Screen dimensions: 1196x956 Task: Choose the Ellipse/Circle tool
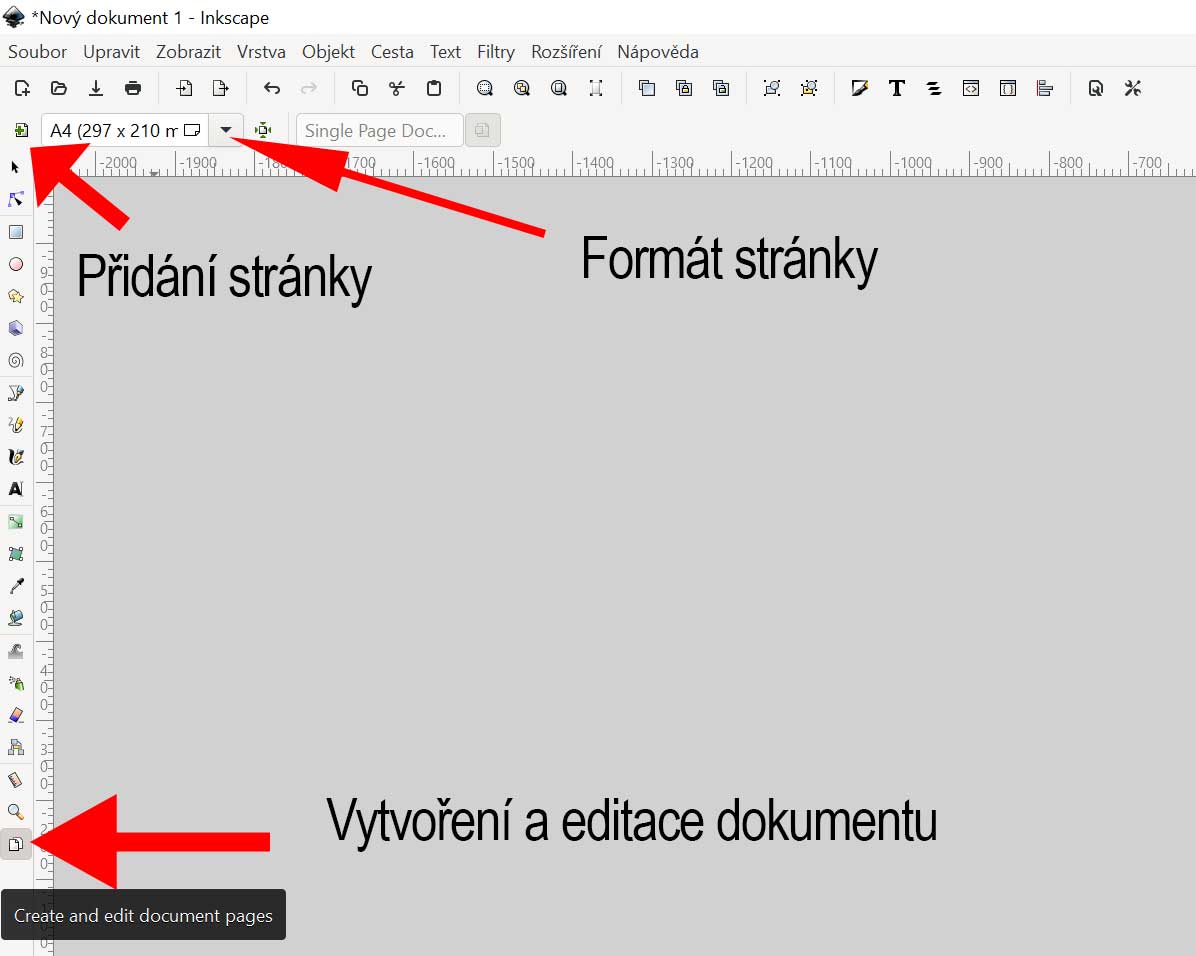[x=16, y=264]
